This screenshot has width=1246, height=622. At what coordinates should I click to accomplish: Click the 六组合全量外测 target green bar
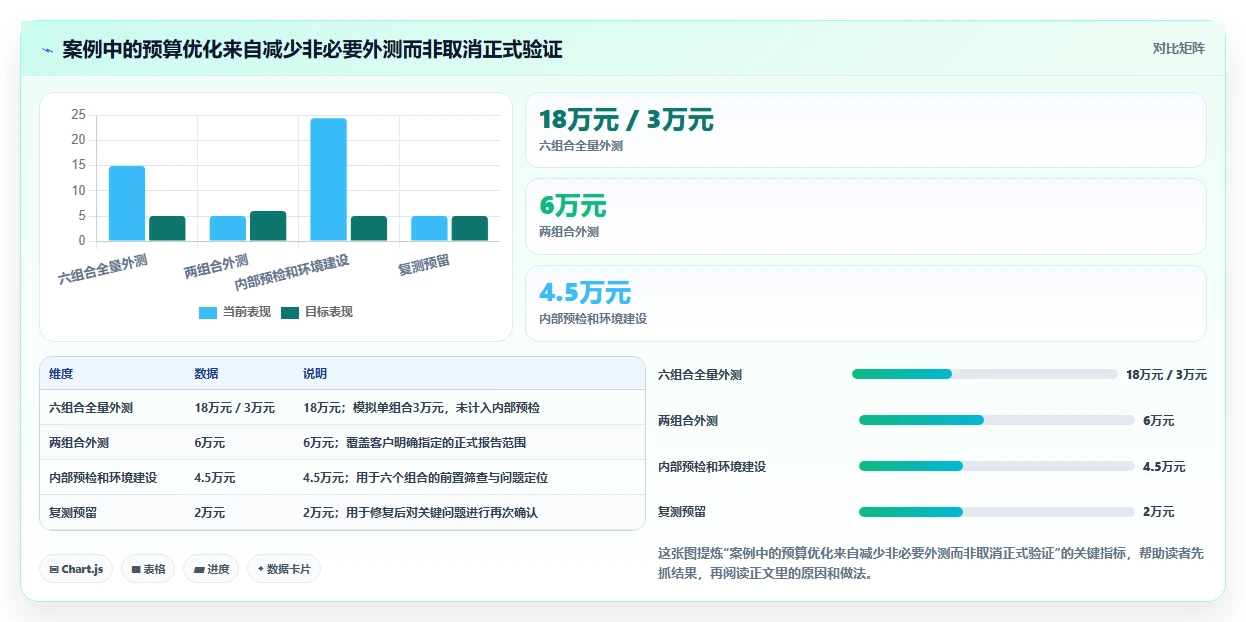(x=167, y=228)
